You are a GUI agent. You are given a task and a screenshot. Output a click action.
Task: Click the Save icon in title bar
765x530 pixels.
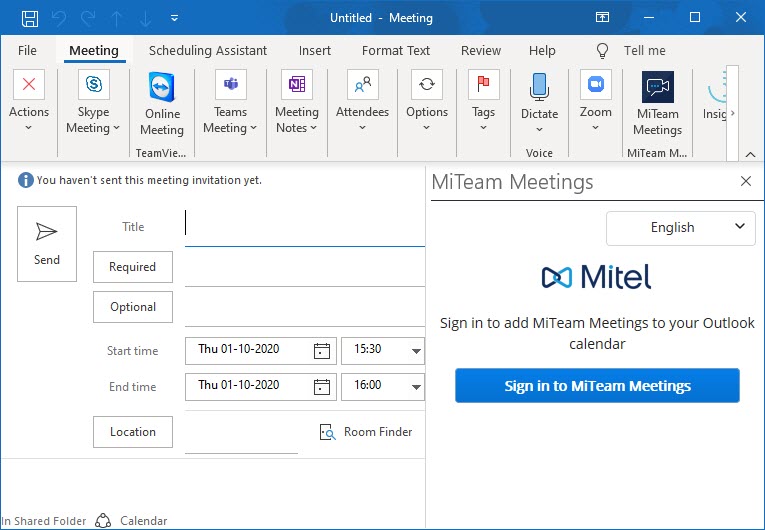point(30,18)
